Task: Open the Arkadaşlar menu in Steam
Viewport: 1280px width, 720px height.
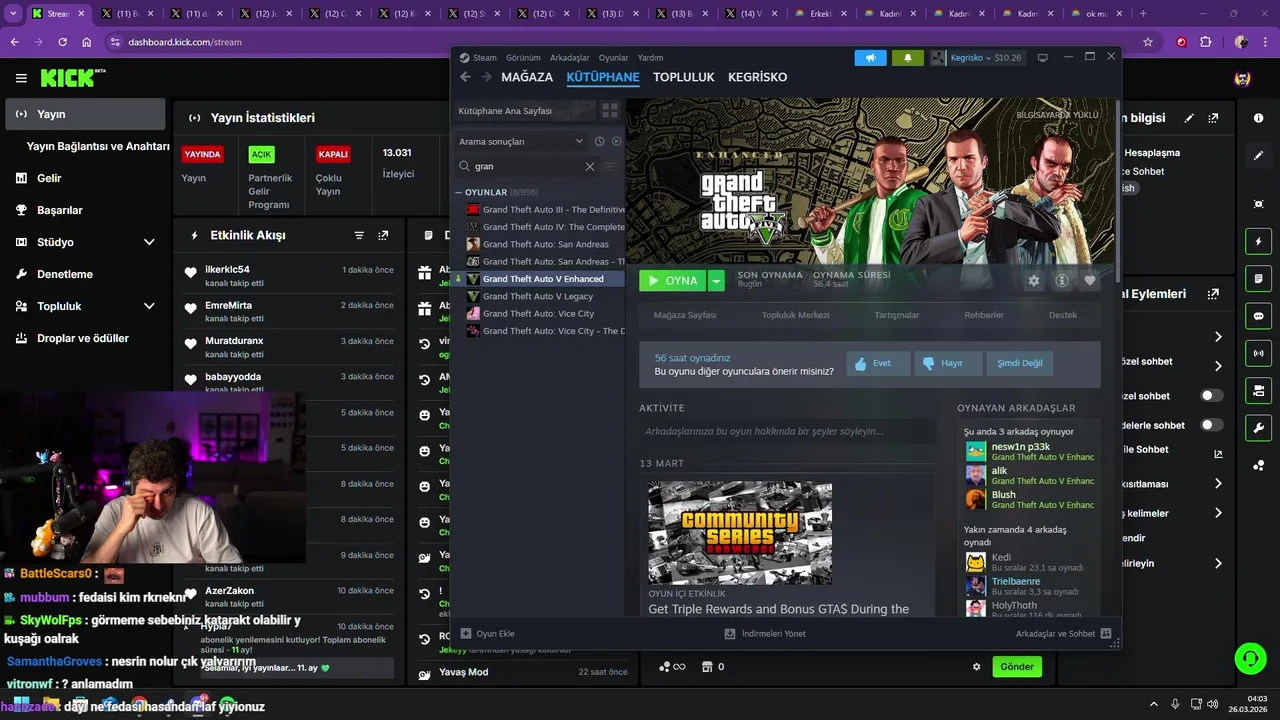Action: tap(569, 58)
